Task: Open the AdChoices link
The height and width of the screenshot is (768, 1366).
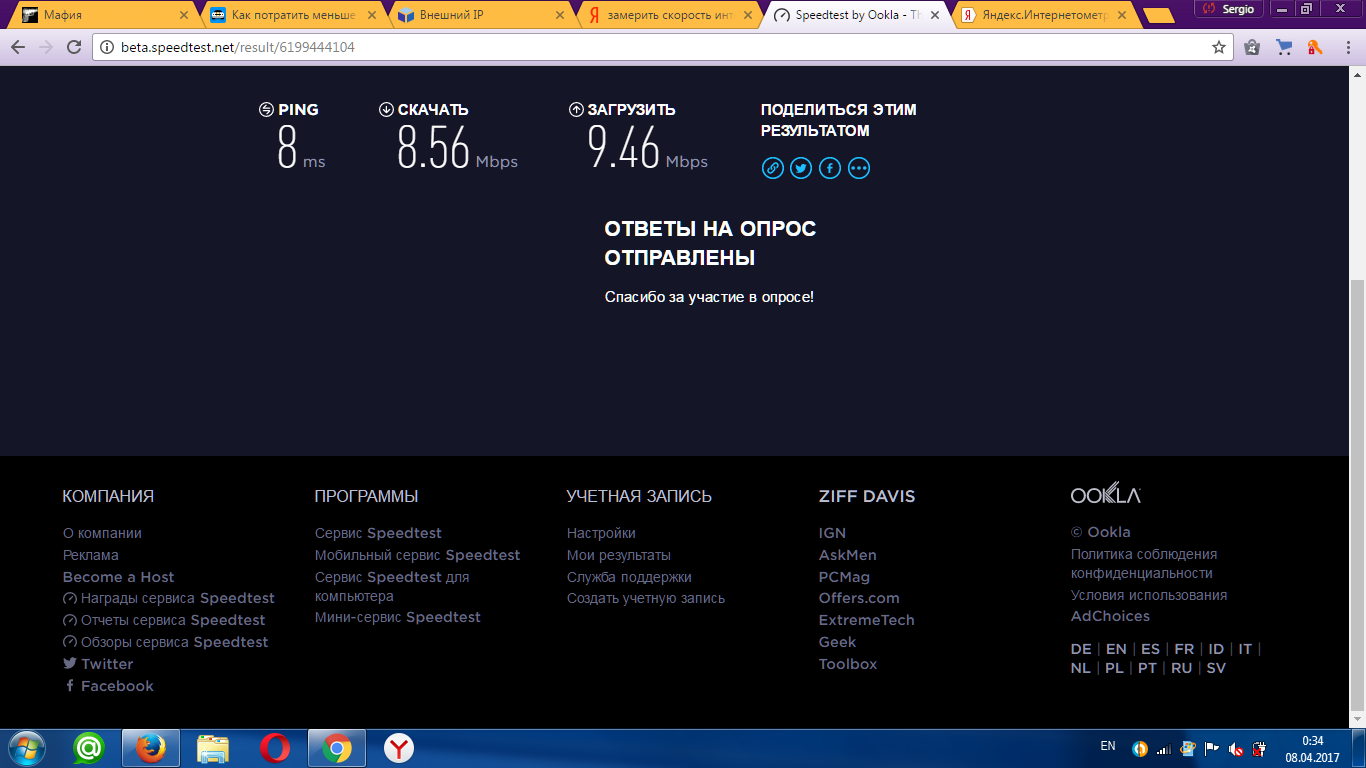Action: pos(1110,616)
